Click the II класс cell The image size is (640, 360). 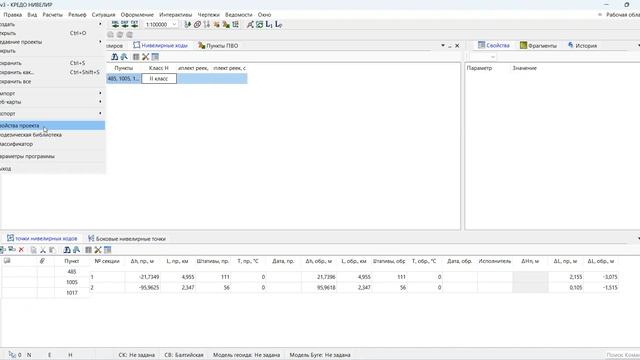point(159,78)
